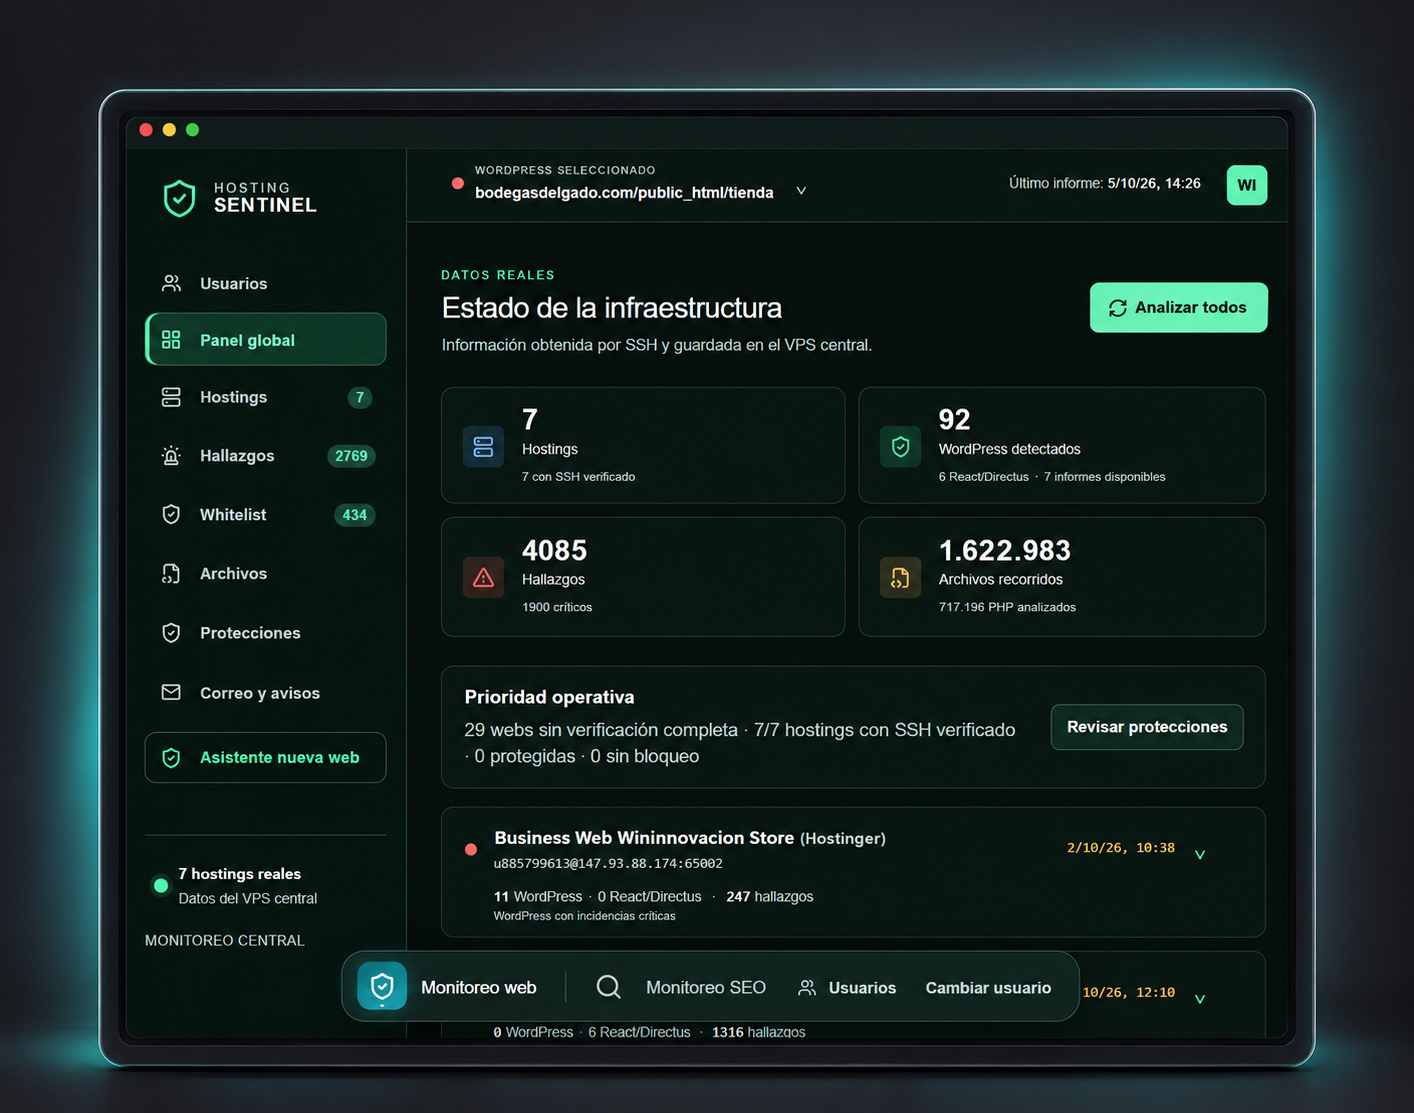Click red status dot of Business Web Wininnovacion
The width and height of the screenshot is (1414, 1113).
(x=471, y=850)
